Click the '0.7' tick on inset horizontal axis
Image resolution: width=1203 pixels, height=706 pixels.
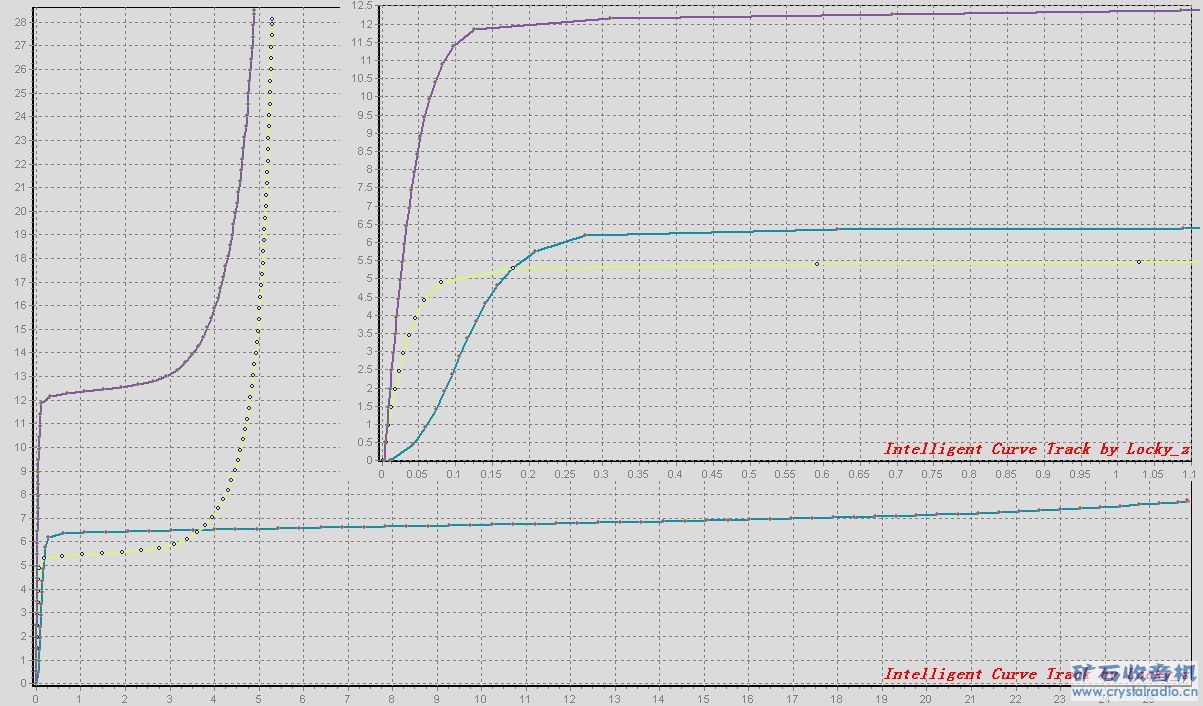[x=895, y=473]
